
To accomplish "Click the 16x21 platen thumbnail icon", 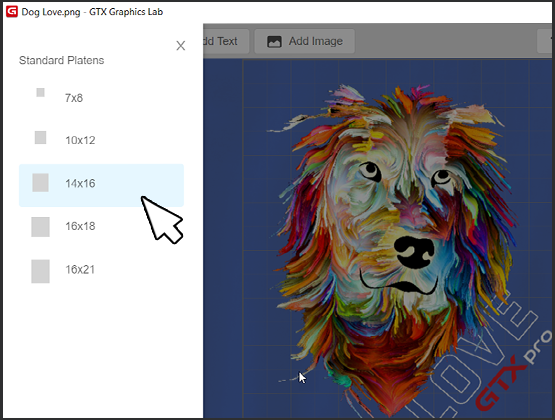I will click(x=40, y=271).
